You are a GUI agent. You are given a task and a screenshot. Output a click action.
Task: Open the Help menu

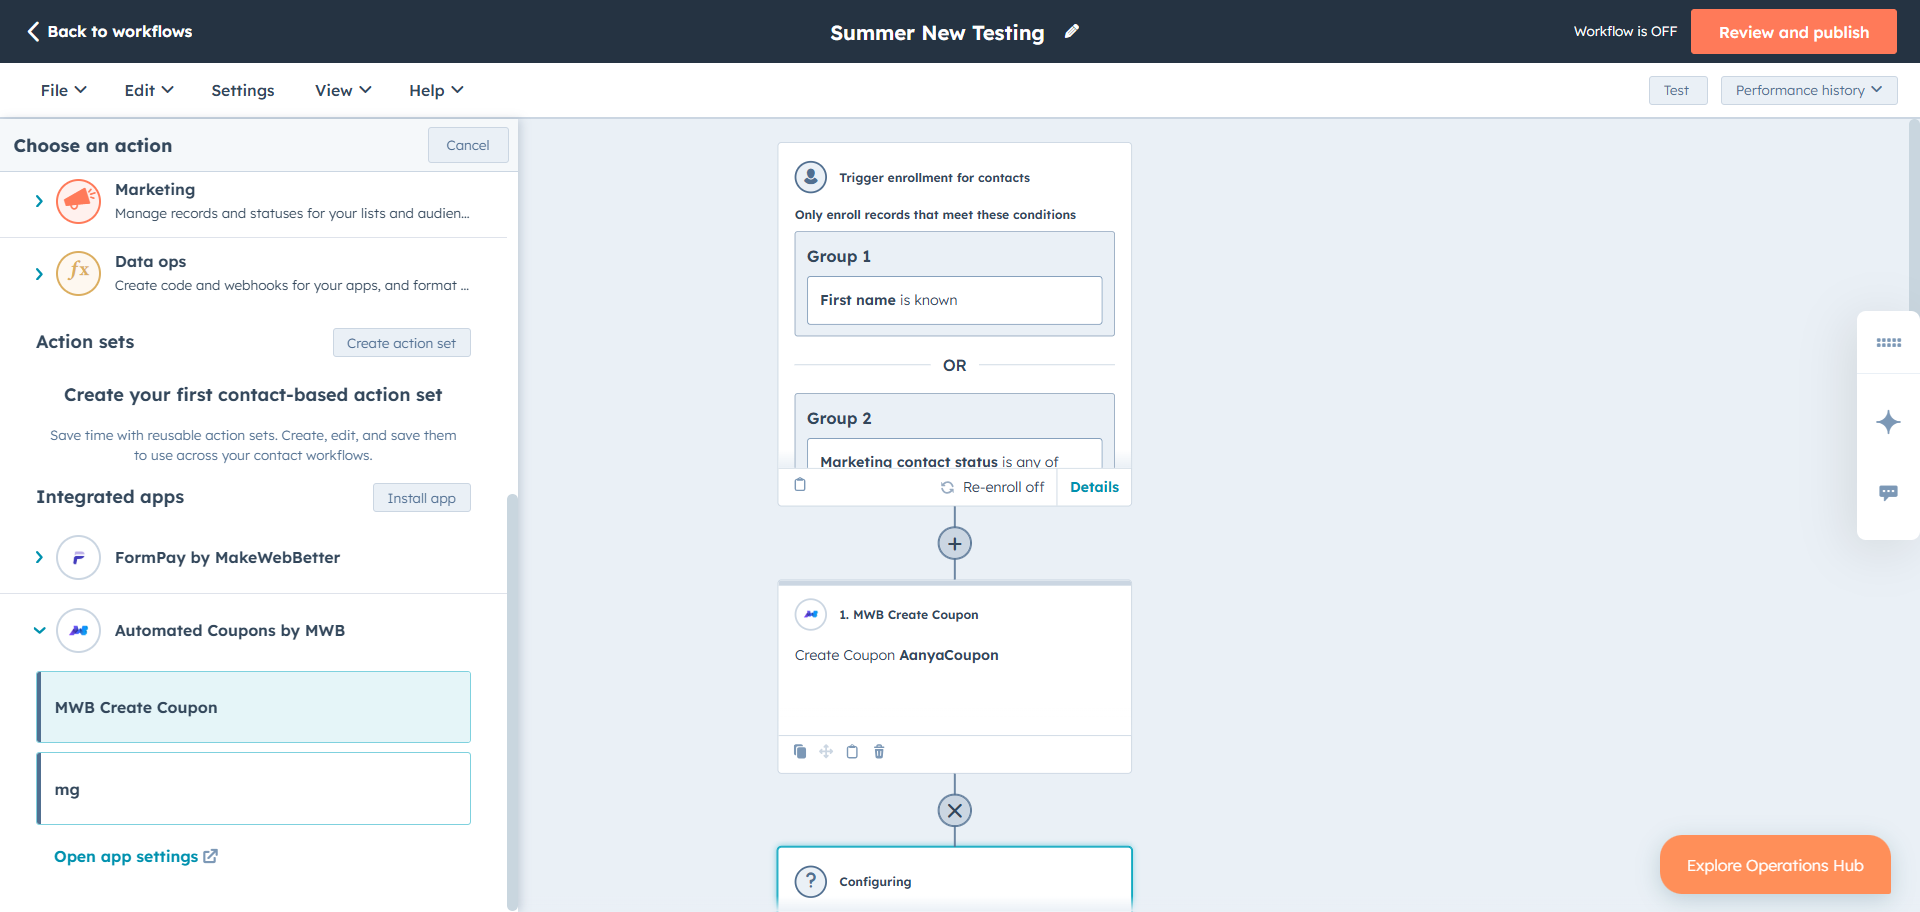pyautogui.click(x=434, y=90)
